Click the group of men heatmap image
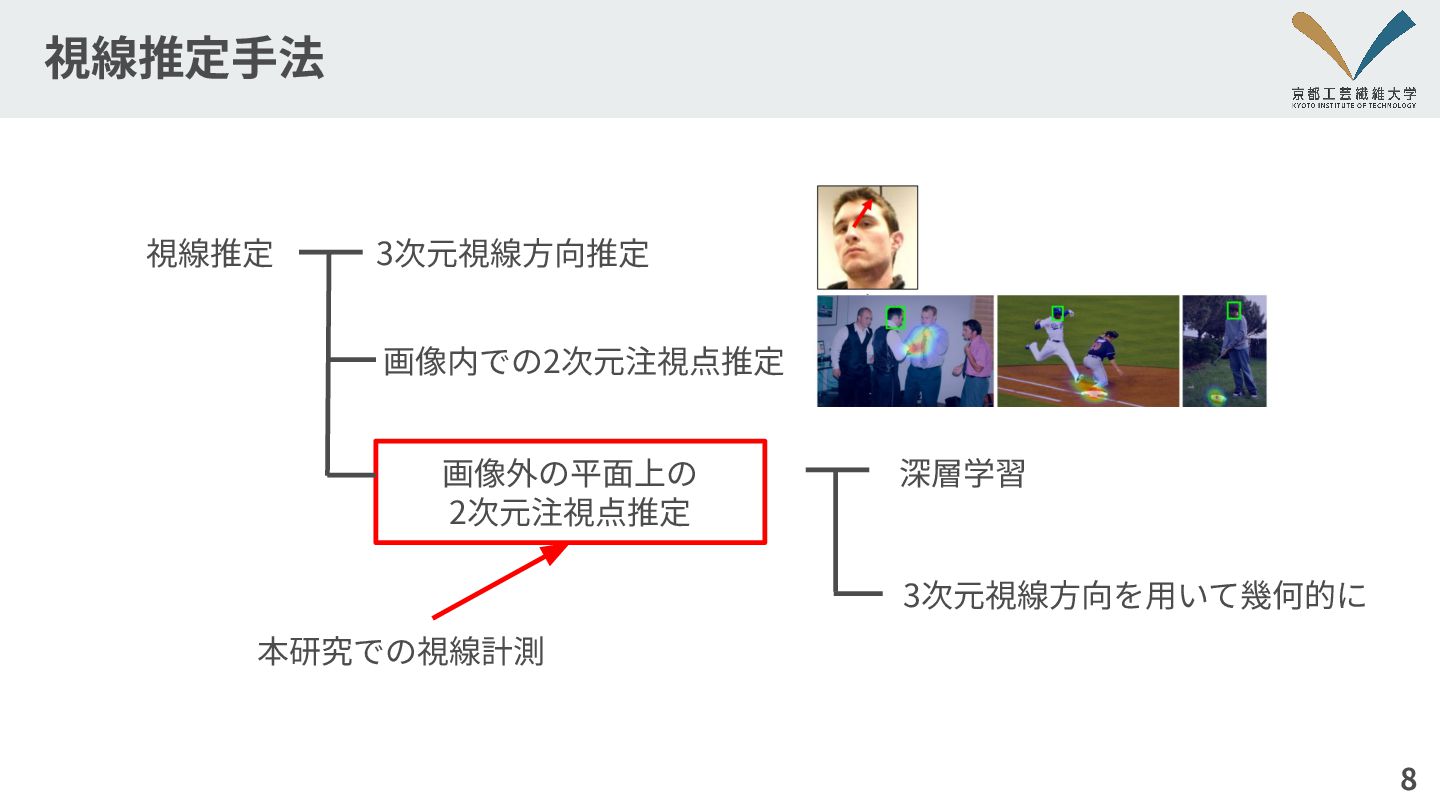The image size is (1440, 810). coord(905,351)
